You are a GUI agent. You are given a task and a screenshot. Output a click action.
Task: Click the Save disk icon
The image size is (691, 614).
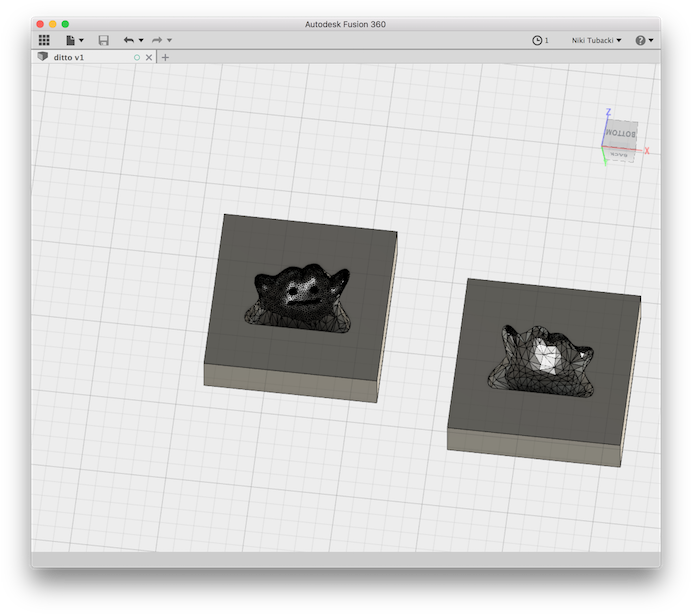[104, 40]
